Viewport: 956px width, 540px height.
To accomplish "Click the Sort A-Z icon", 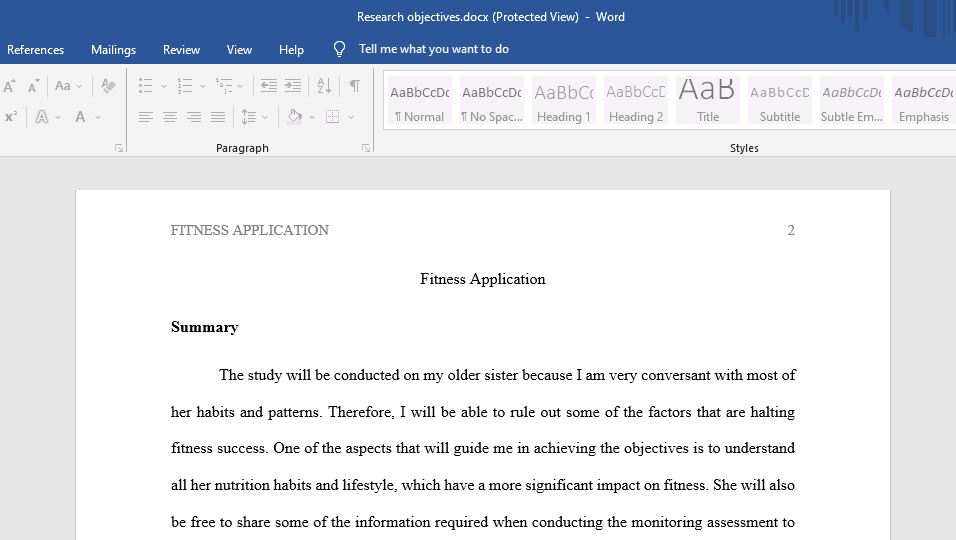I will coord(324,86).
